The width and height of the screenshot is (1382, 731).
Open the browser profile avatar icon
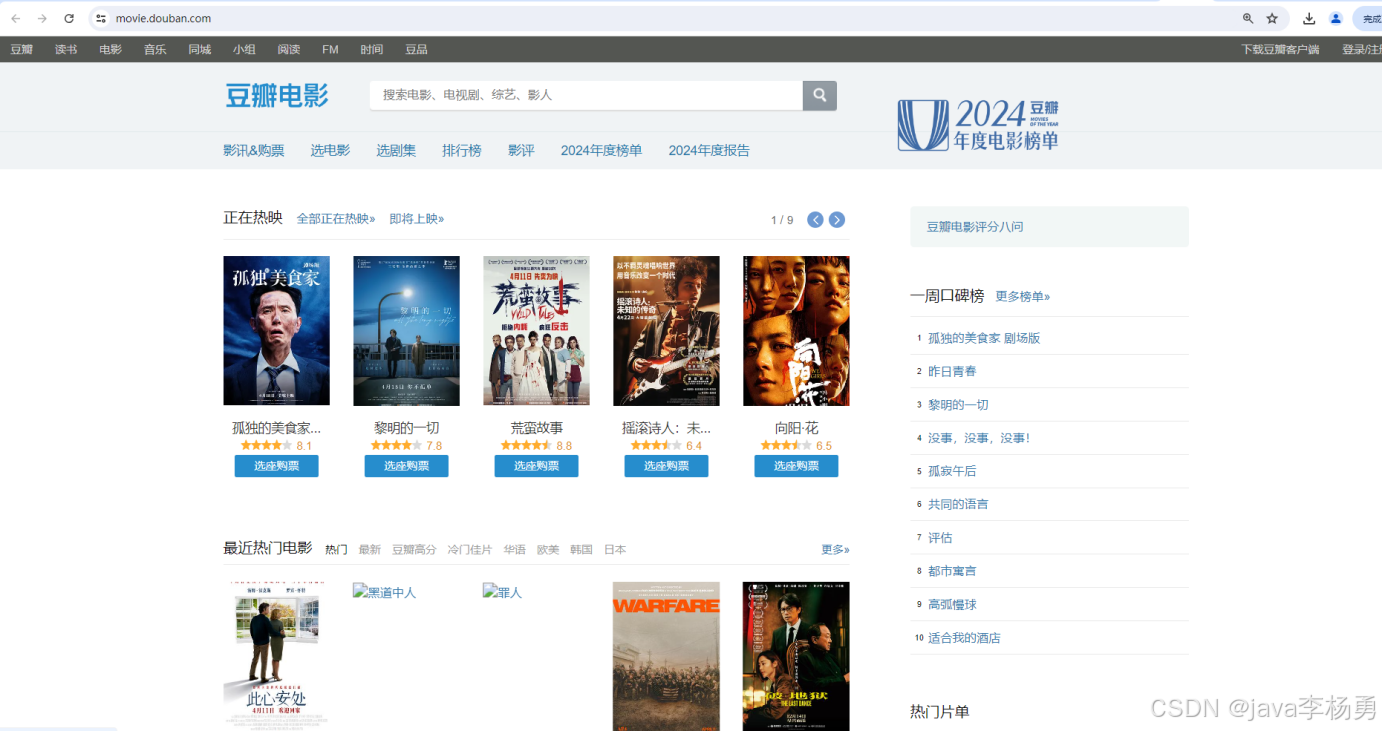point(1336,18)
